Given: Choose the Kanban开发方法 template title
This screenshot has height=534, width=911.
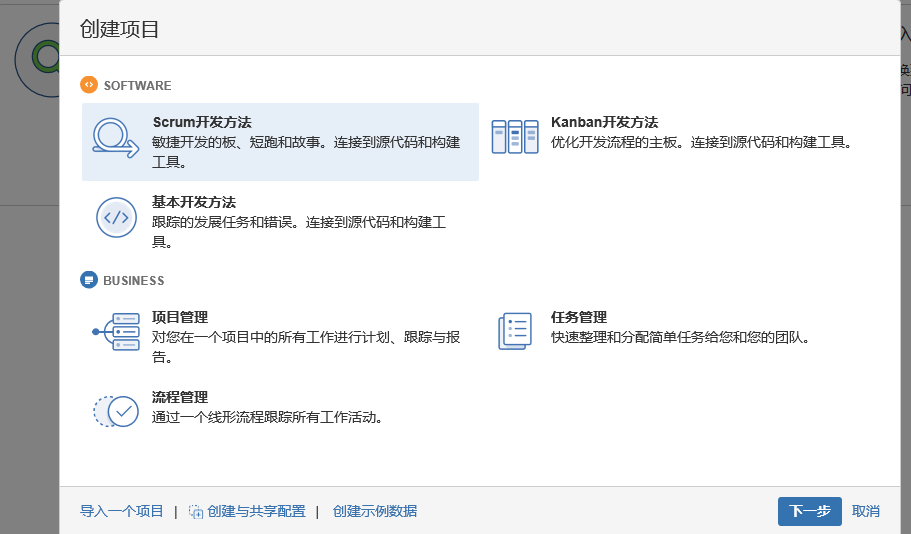Looking at the screenshot, I should 604,122.
